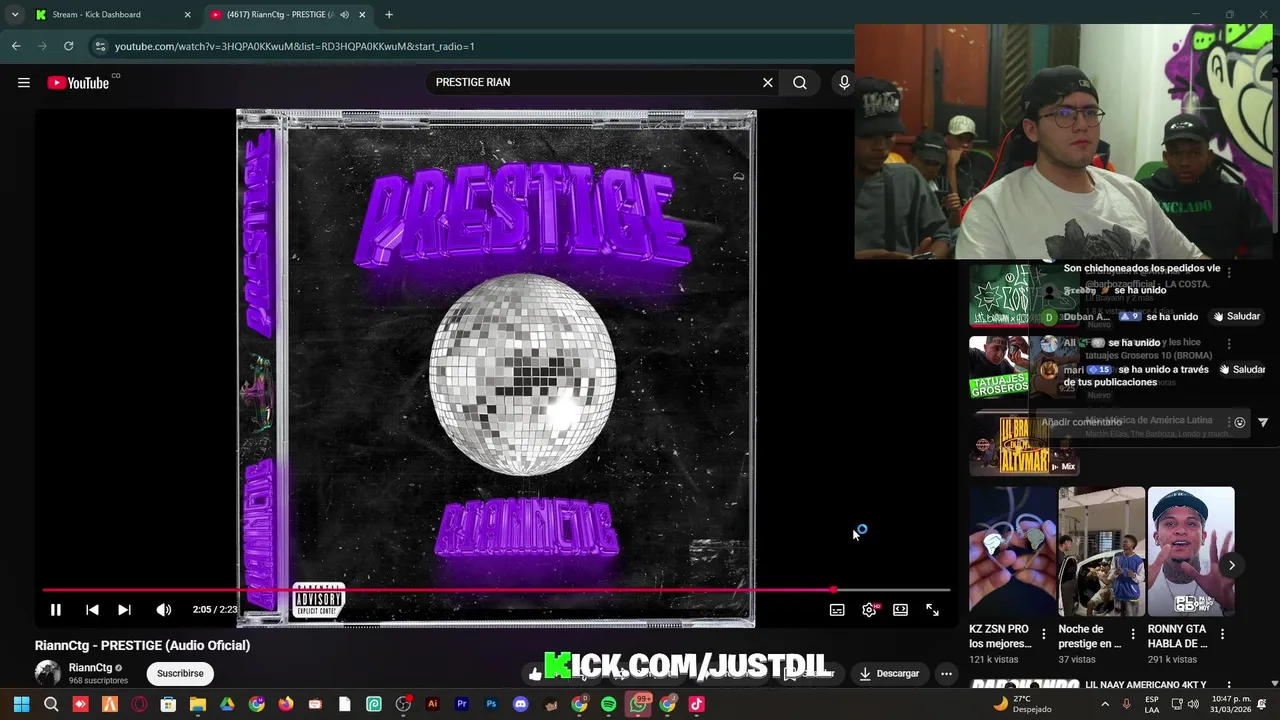Open Adobe Illustrator taskbar icon

(x=433, y=704)
